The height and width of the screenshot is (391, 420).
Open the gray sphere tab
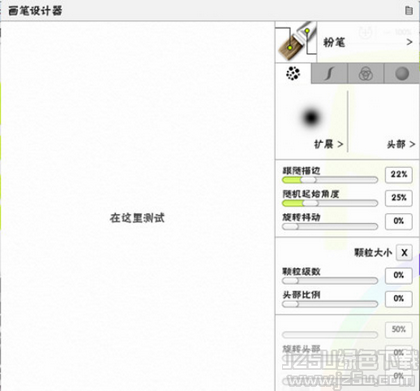coord(402,73)
